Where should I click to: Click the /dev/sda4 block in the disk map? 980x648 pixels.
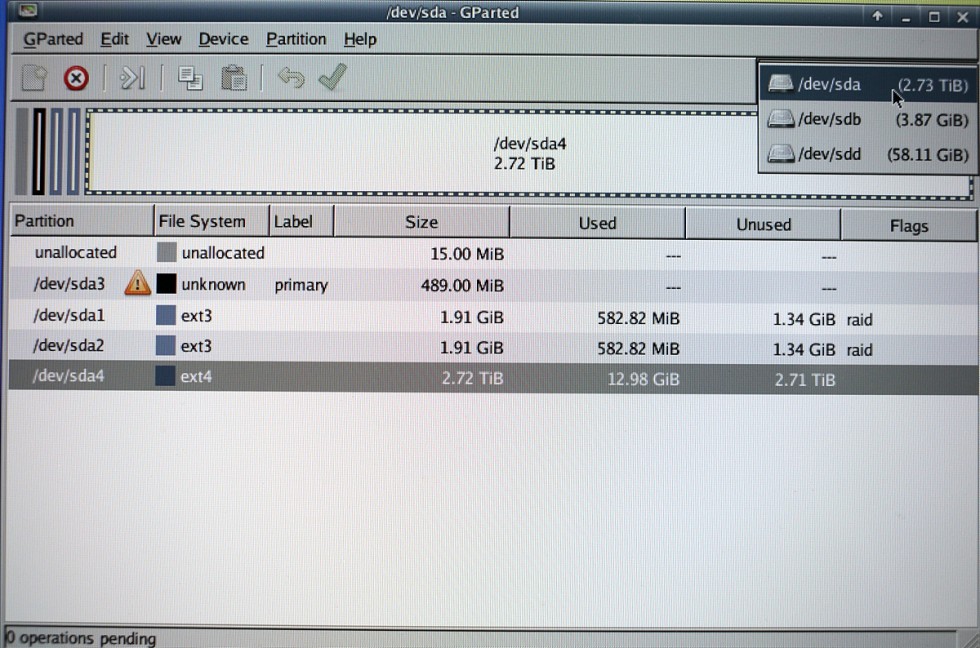coord(528,152)
